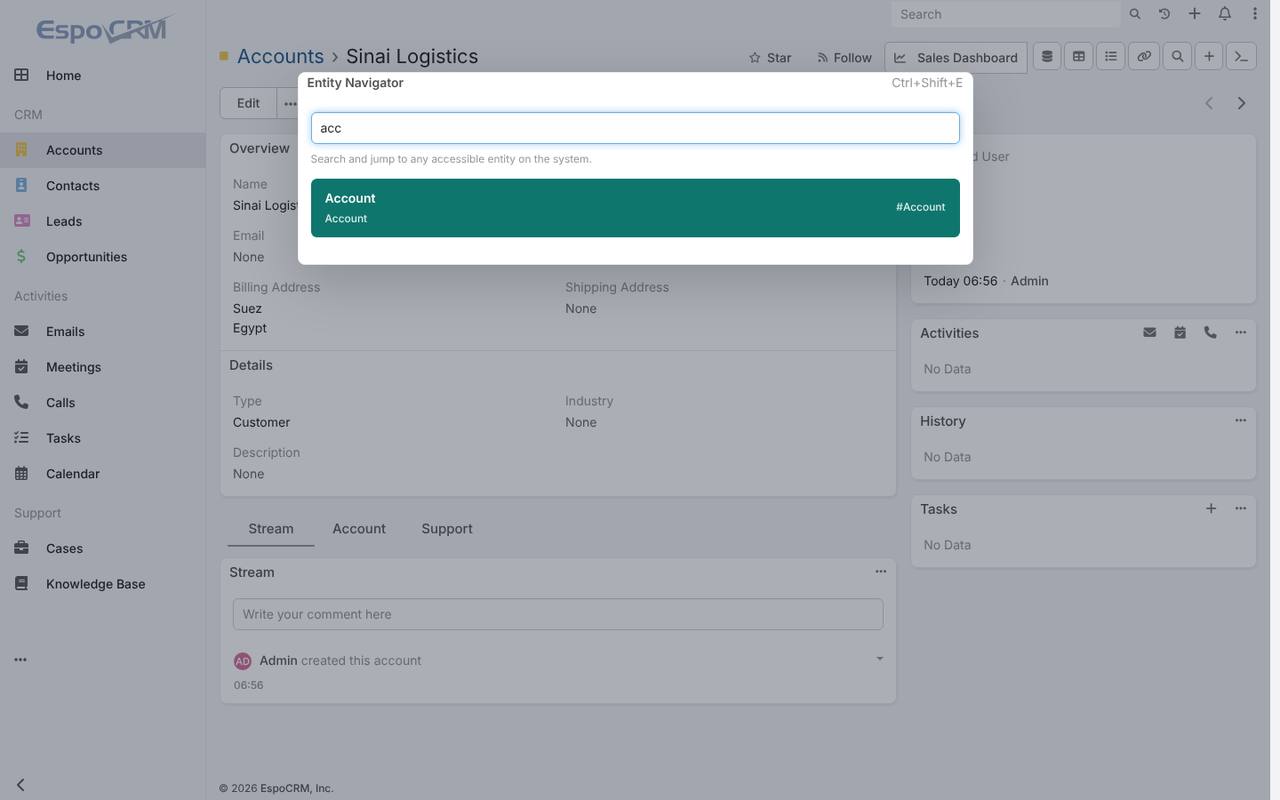Go to the previous record arrow

1209,103
